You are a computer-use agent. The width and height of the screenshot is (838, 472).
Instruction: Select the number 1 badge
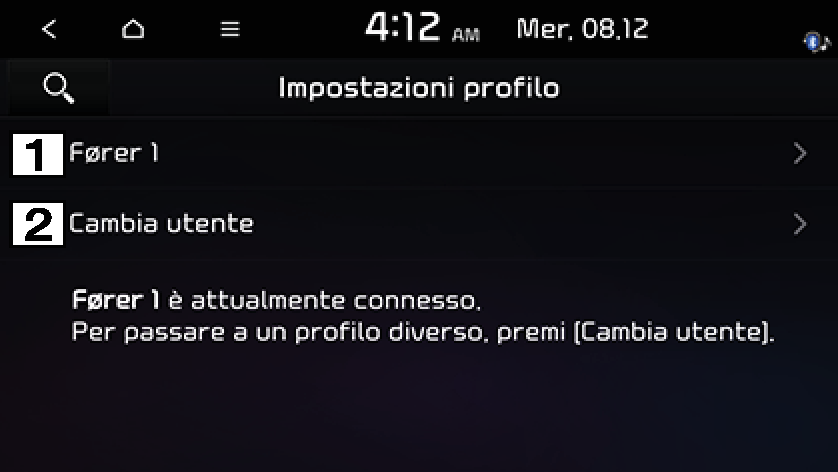click(x=38, y=154)
